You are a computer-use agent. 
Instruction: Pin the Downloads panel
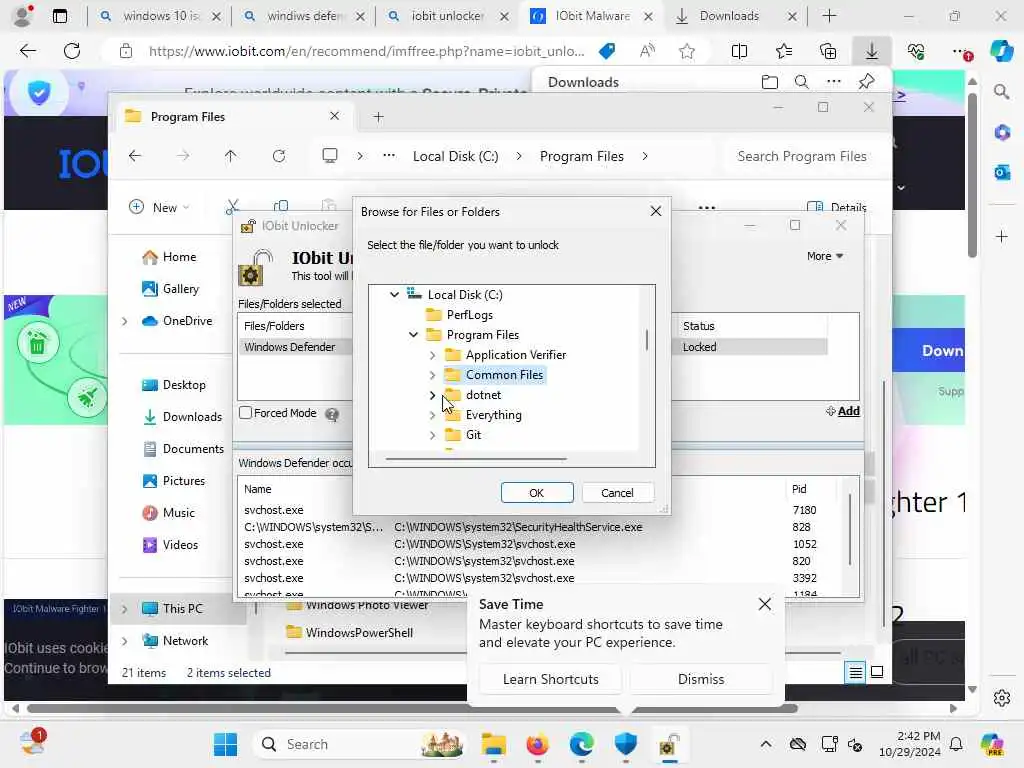[867, 82]
